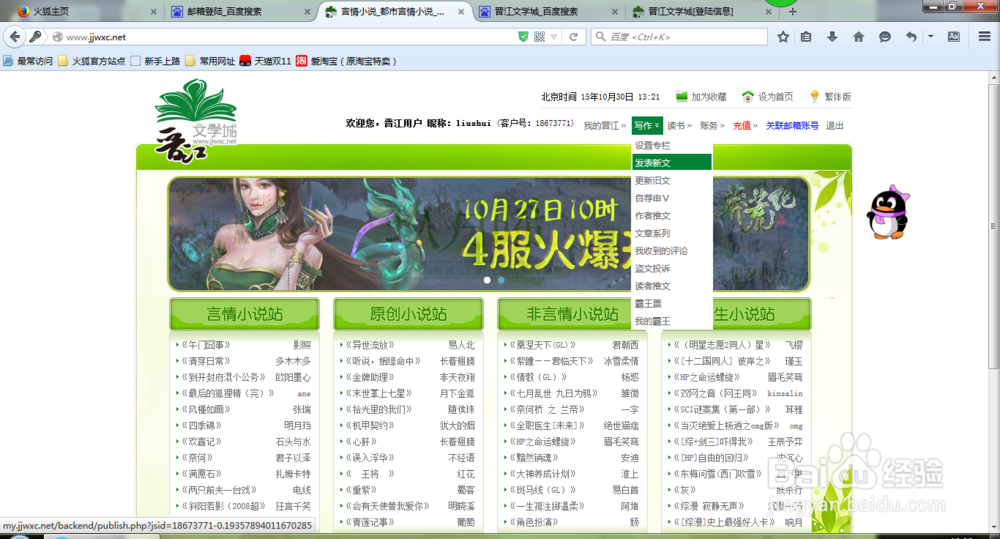Image resolution: width=1000 pixels, height=539 pixels.
Task: Click the key icon left of address bar
Action: coord(36,37)
